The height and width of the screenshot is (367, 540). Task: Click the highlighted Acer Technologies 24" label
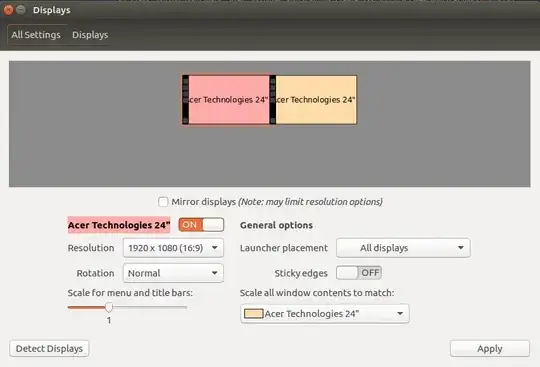(119, 225)
